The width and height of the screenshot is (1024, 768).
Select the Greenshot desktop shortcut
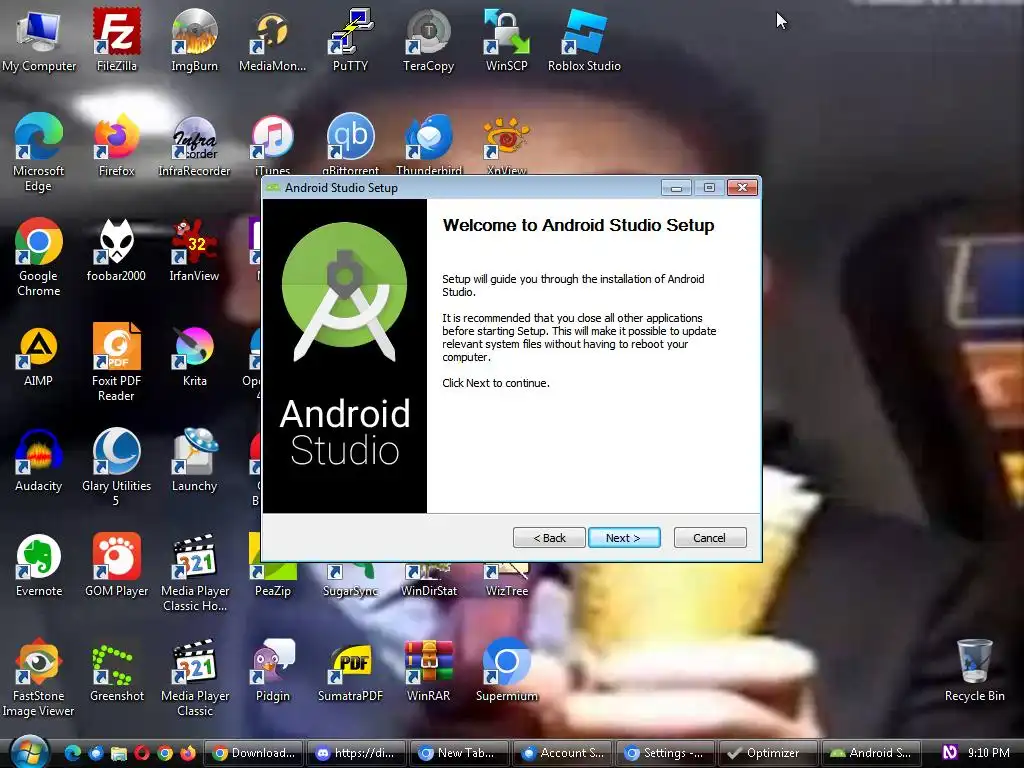click(x=116, y=671)
